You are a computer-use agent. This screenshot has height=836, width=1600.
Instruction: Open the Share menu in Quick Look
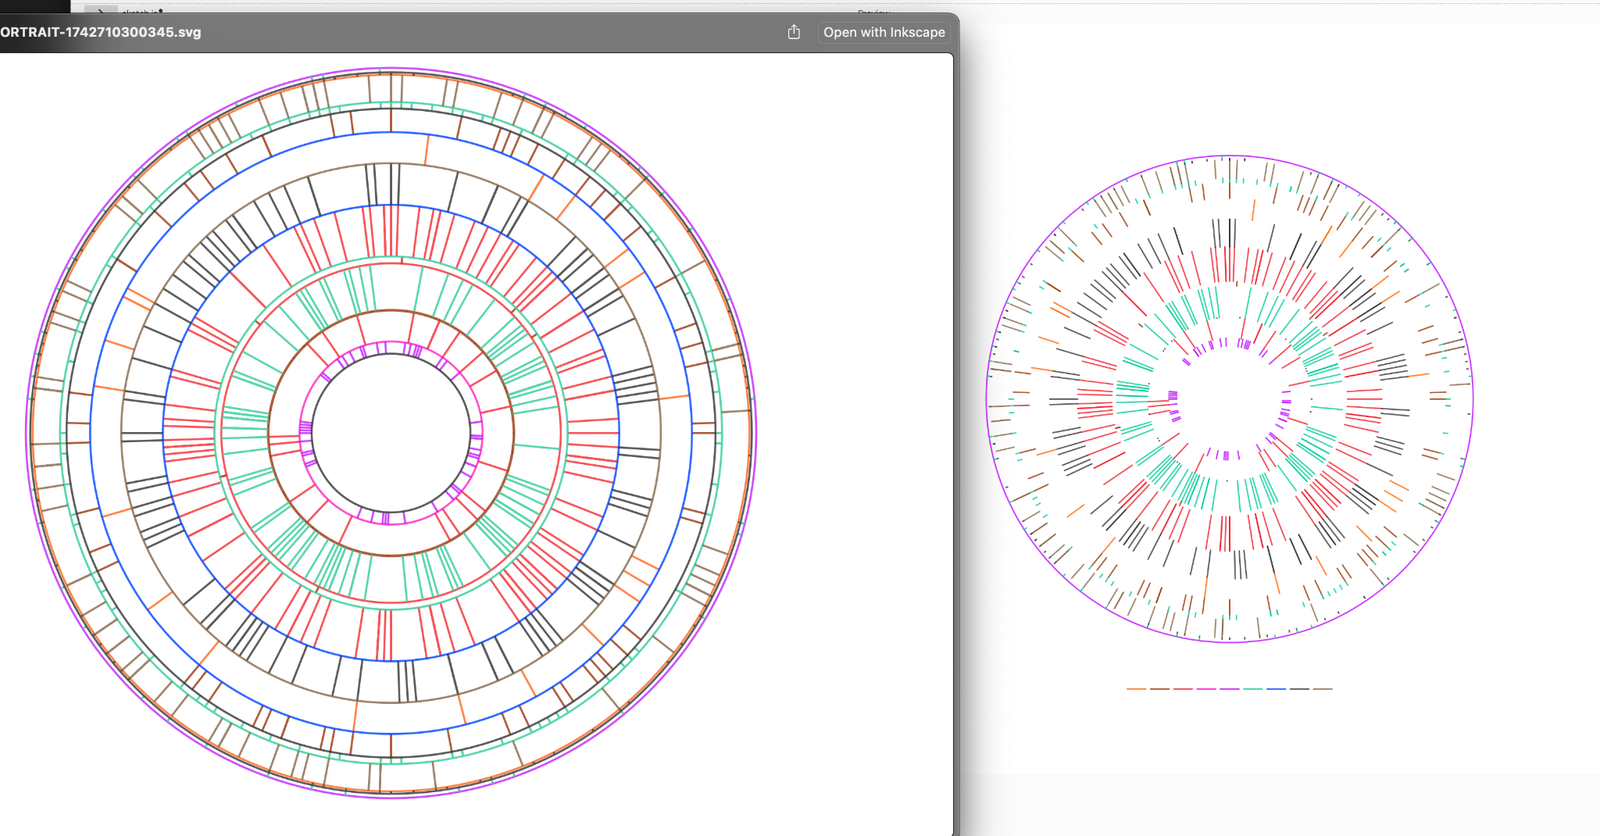[794, 32]
